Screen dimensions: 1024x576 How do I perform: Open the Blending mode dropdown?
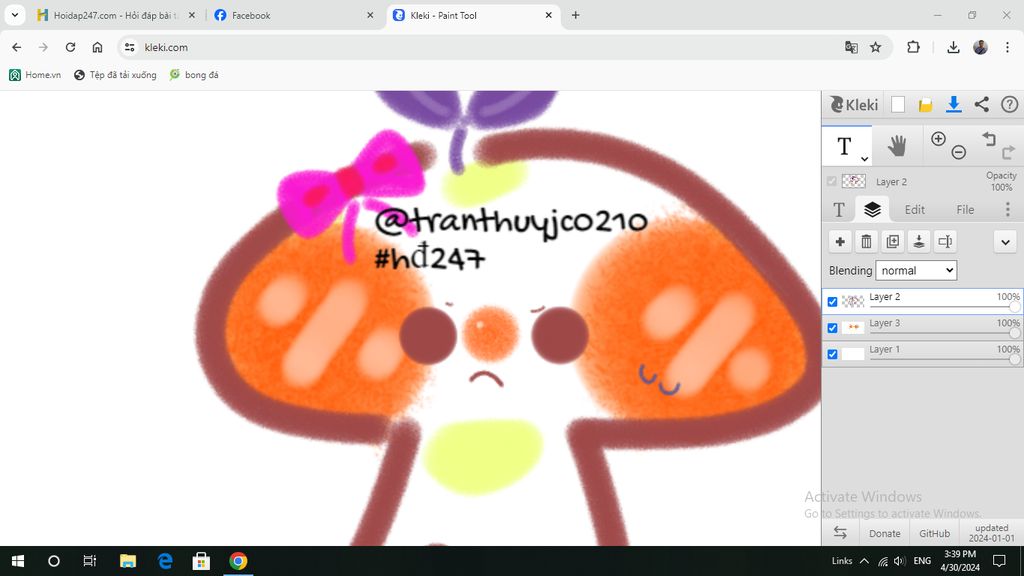pos(916,270)
